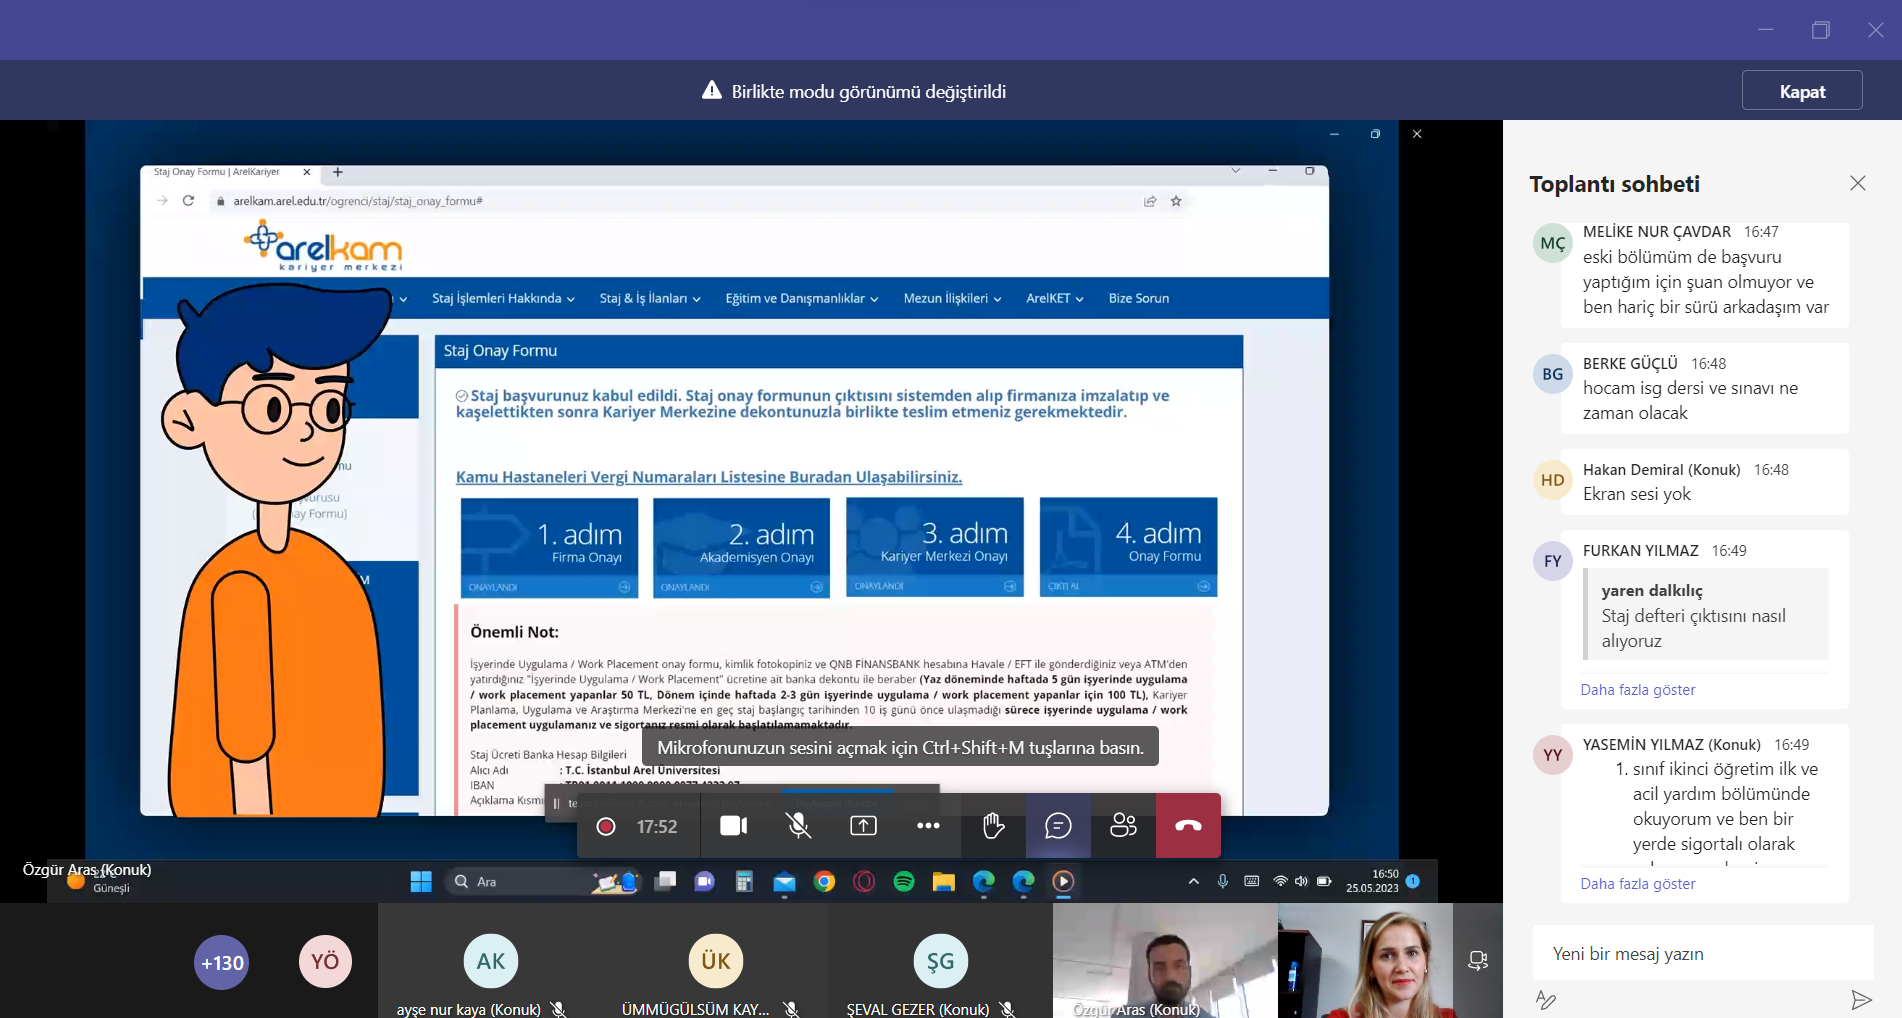Open the quoted yaren dalkılıç reply

(x=1706, y=615)
